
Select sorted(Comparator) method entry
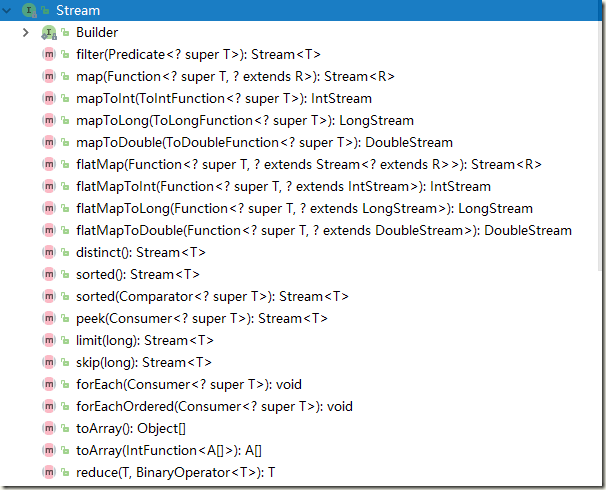tap(212, 297)
